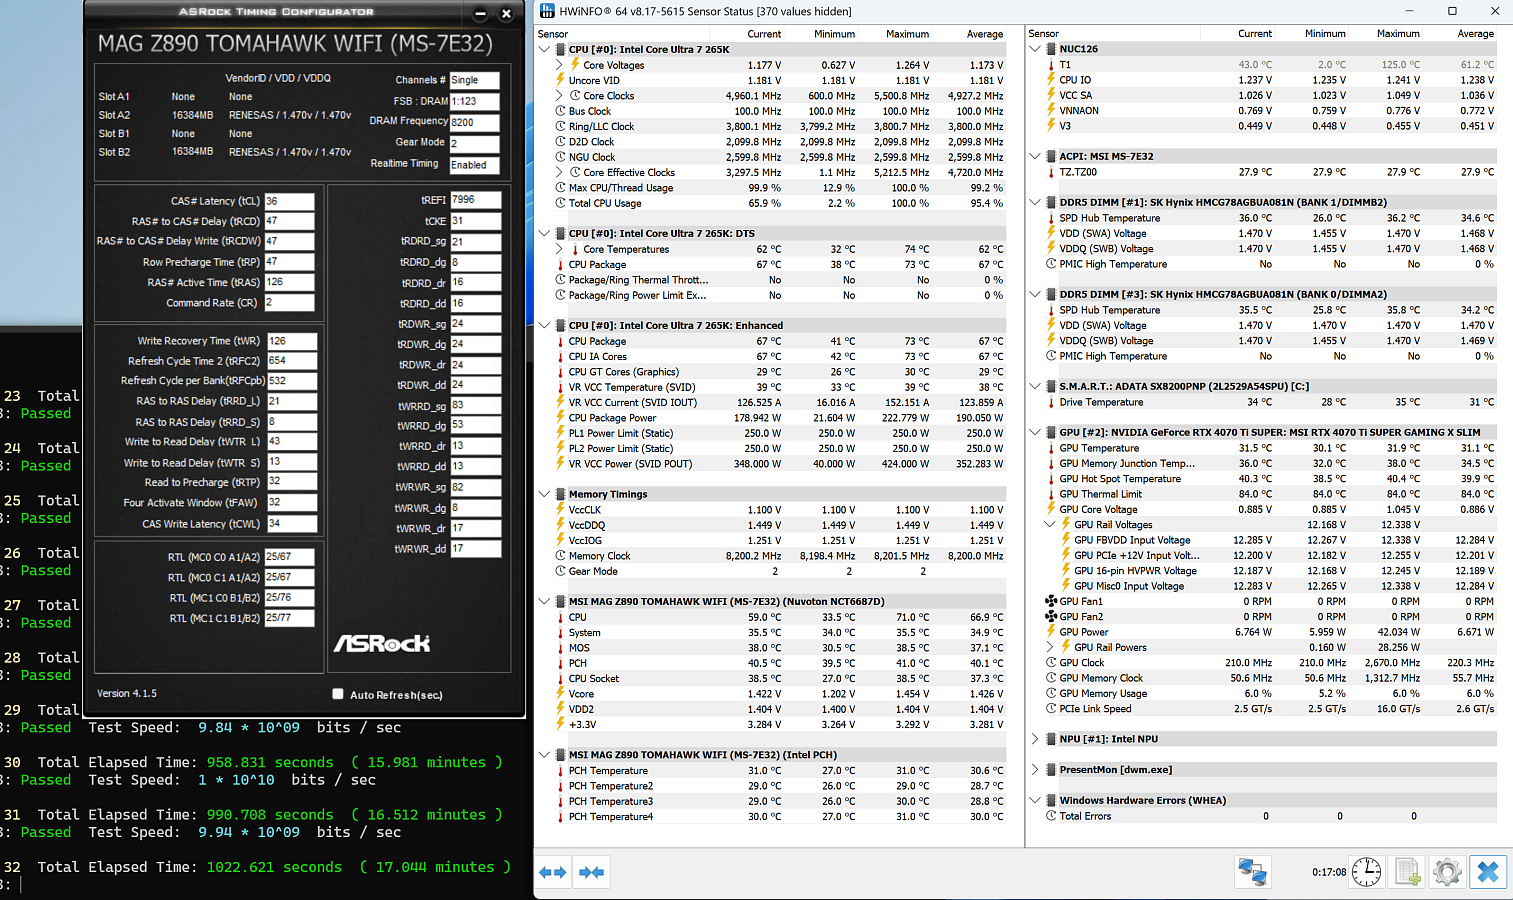The width and height of the screenshot is (1513, 900).
Task: Collapse the GPU Rail Voltages subtree
Action: [x=1050, y=524]
